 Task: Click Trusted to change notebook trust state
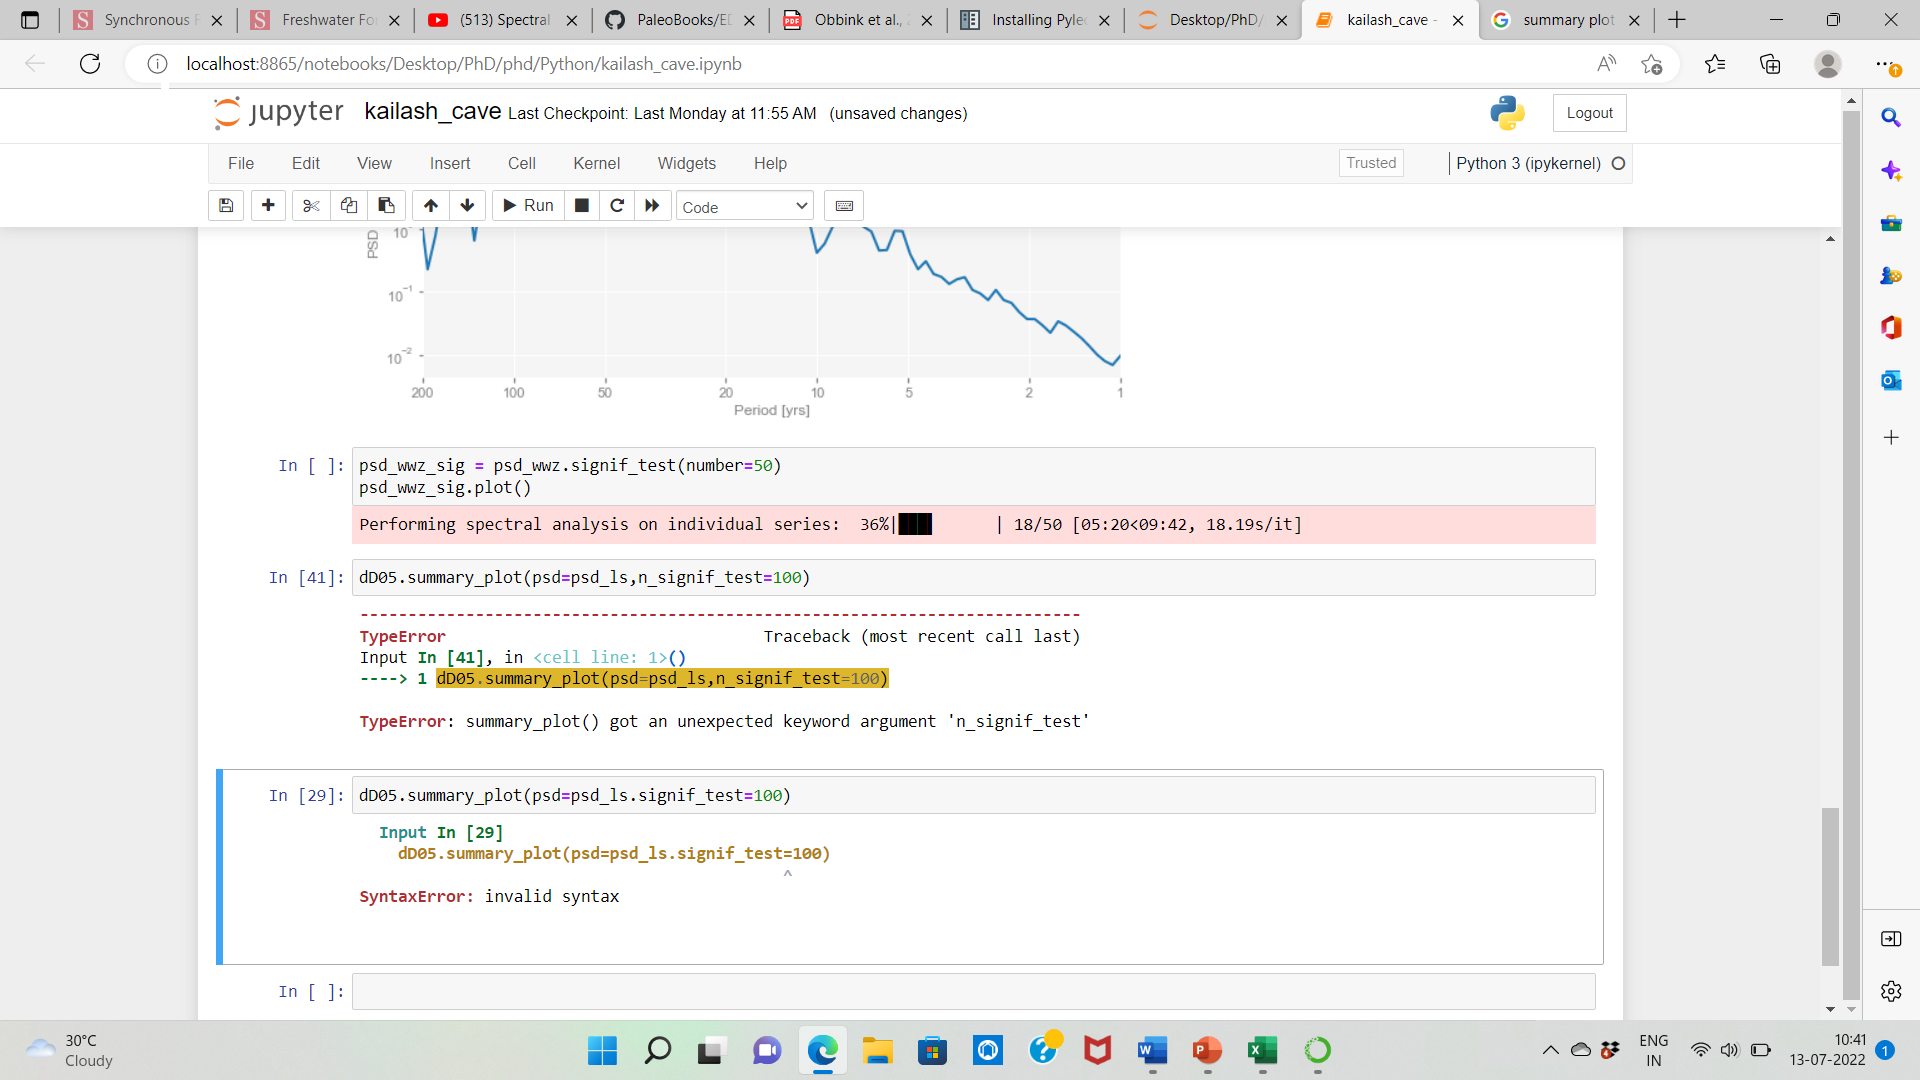(1370, 162)
